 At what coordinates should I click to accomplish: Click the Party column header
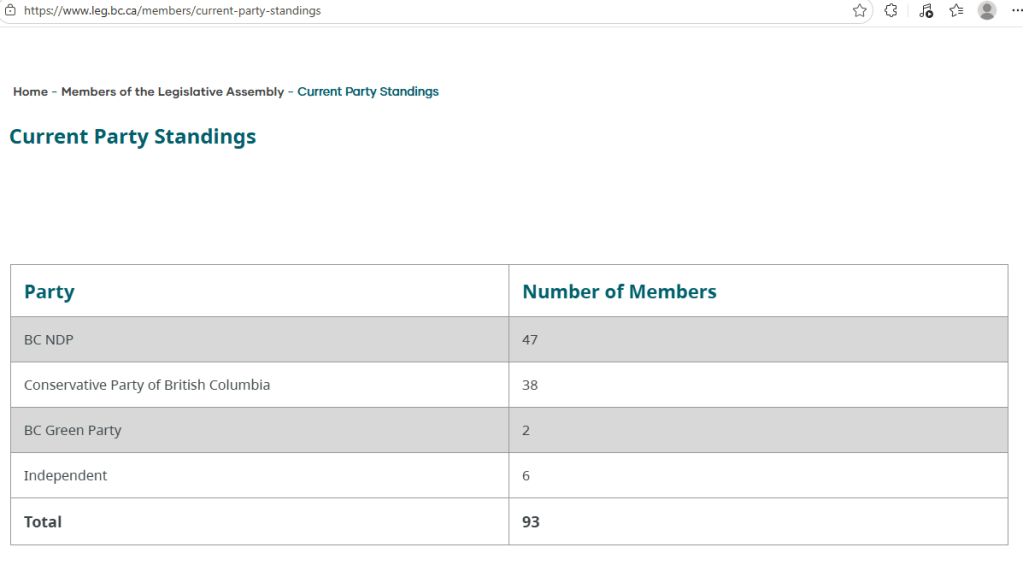49,292
